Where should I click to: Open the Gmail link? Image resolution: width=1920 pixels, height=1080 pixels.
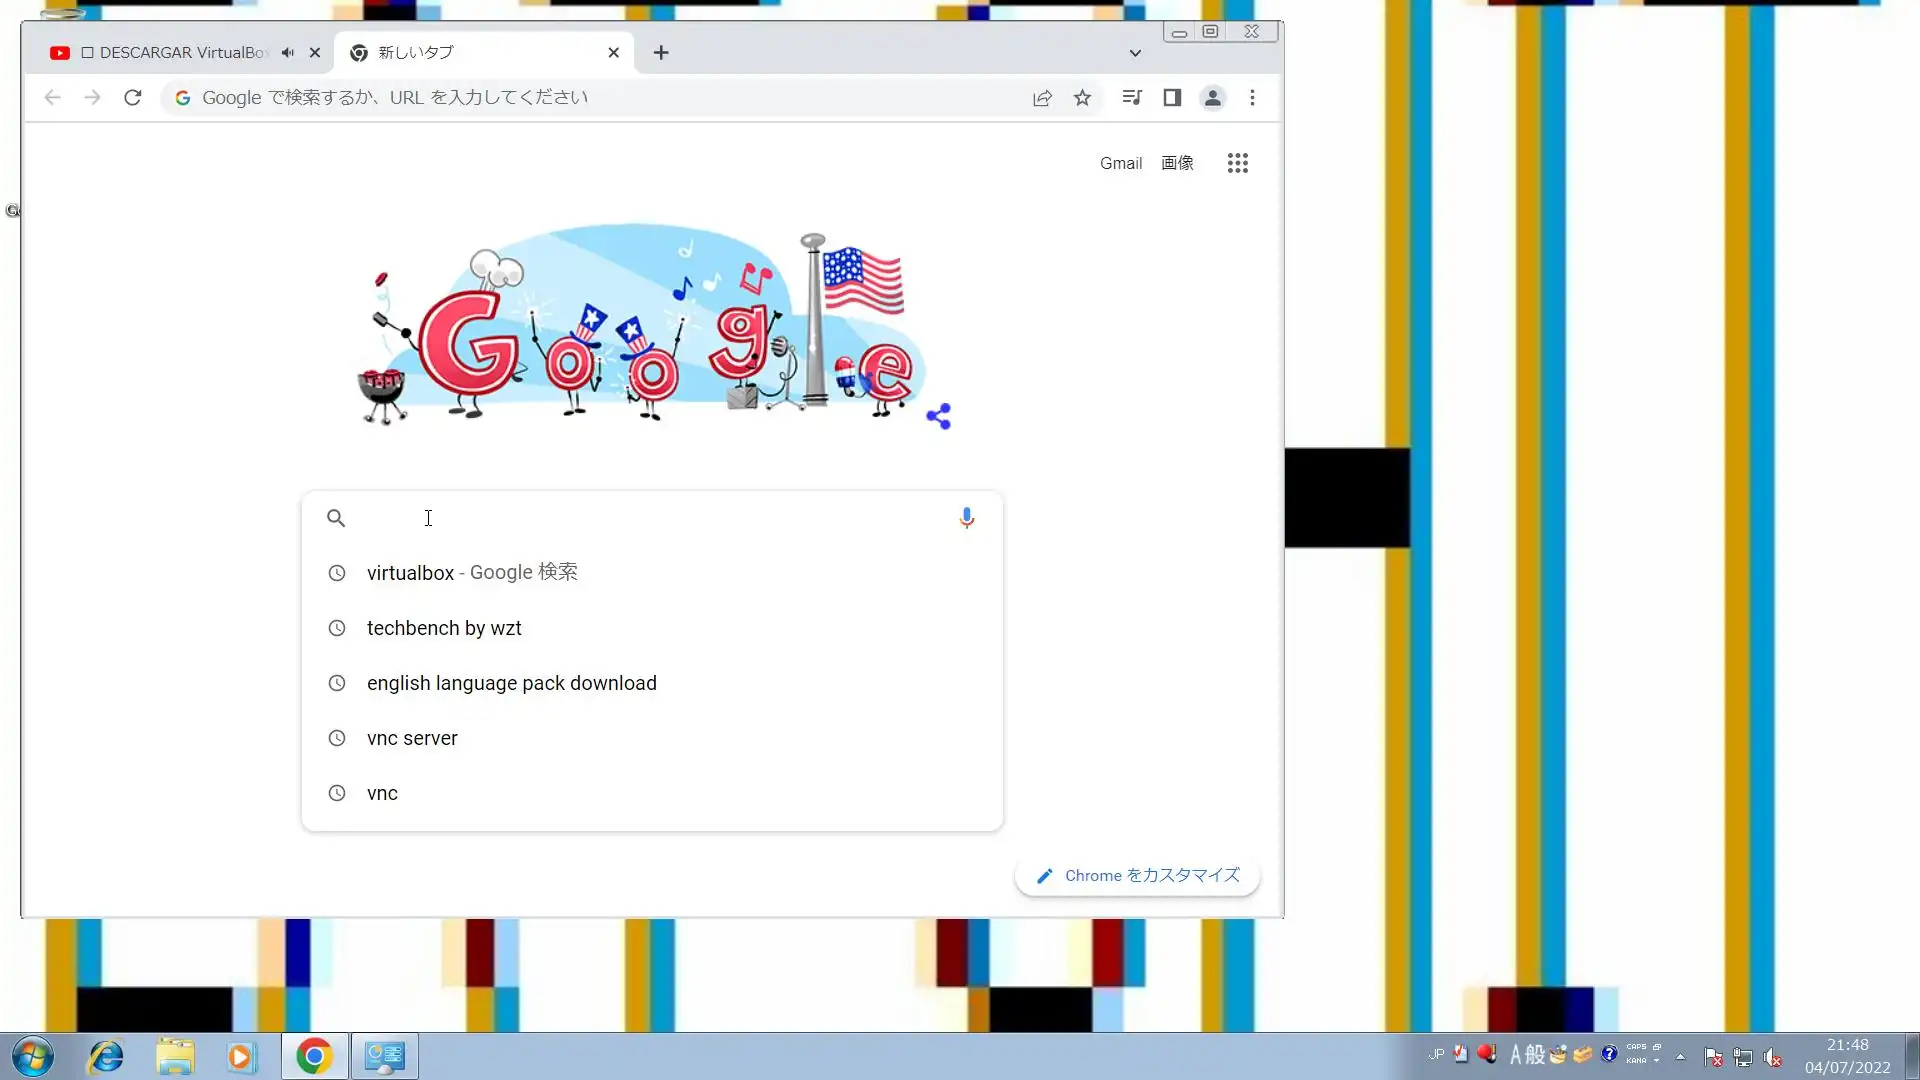tap(1120, 163)
